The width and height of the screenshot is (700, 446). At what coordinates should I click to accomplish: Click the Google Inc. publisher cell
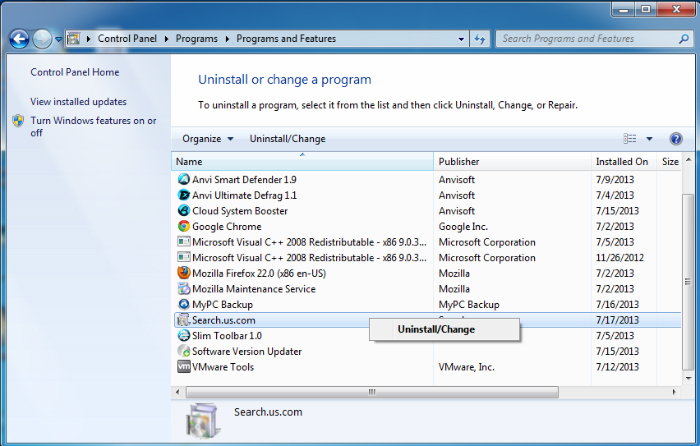coord(463,226)
